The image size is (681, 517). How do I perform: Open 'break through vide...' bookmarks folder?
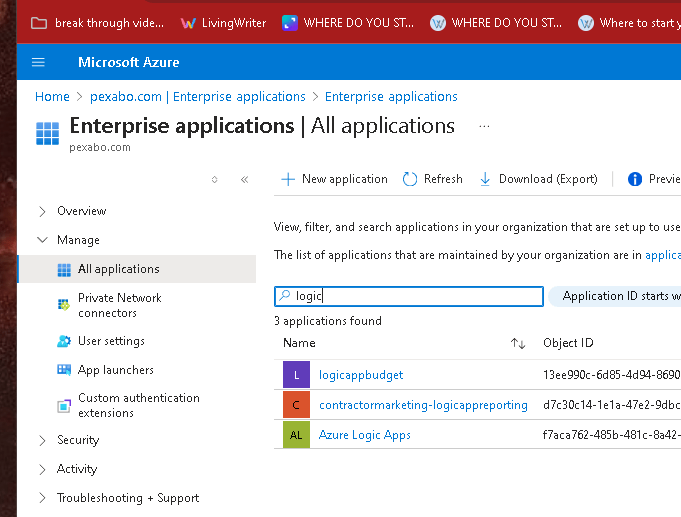pos(97,23)
